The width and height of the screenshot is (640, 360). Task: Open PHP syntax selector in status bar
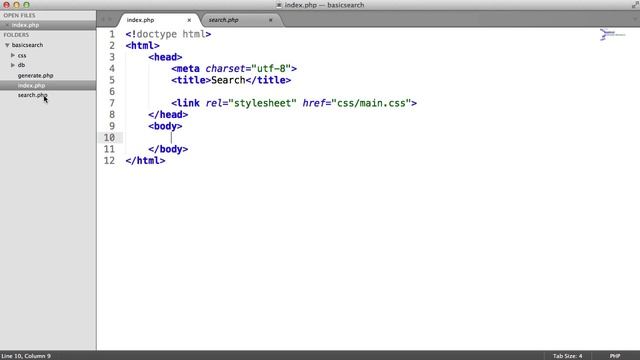[615, 356]
